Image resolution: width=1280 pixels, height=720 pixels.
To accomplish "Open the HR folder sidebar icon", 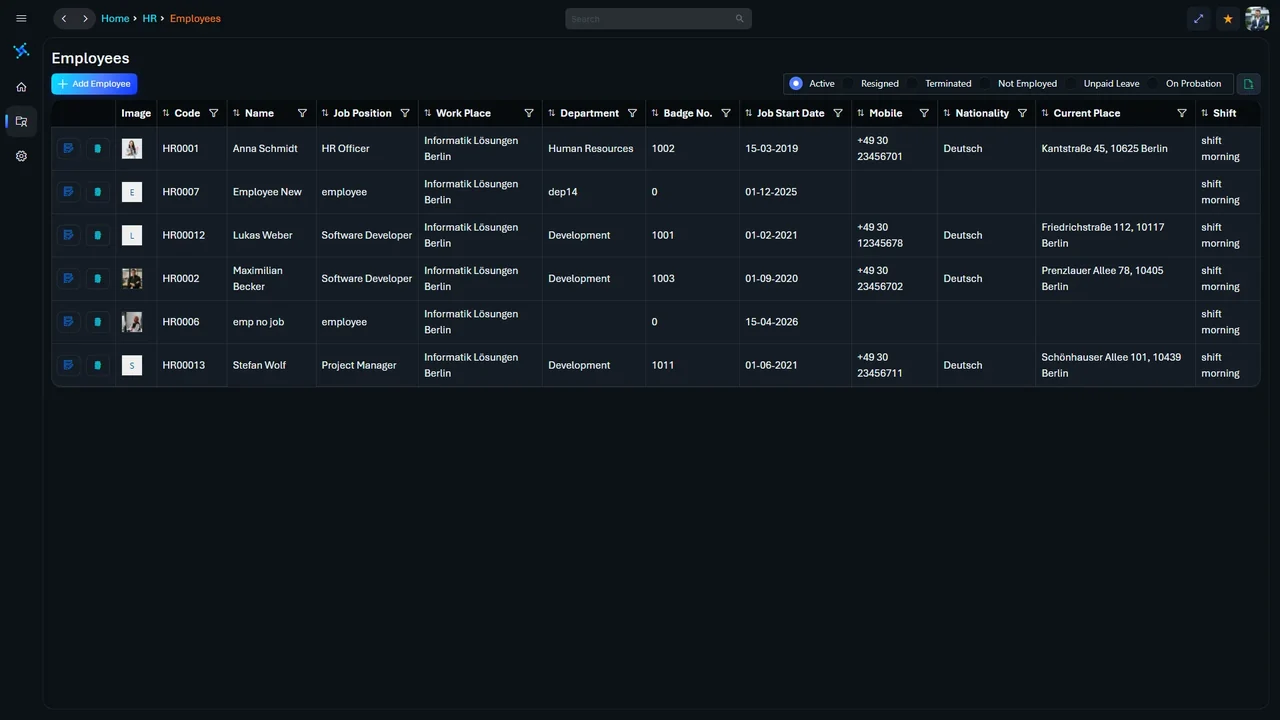I will (21, 121).
